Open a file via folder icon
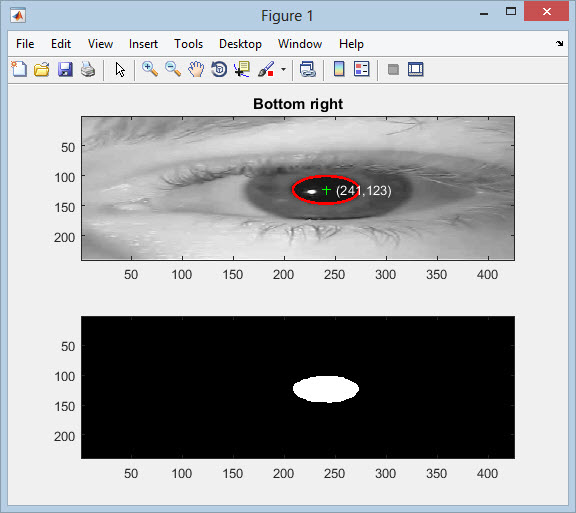 (42, 69)
